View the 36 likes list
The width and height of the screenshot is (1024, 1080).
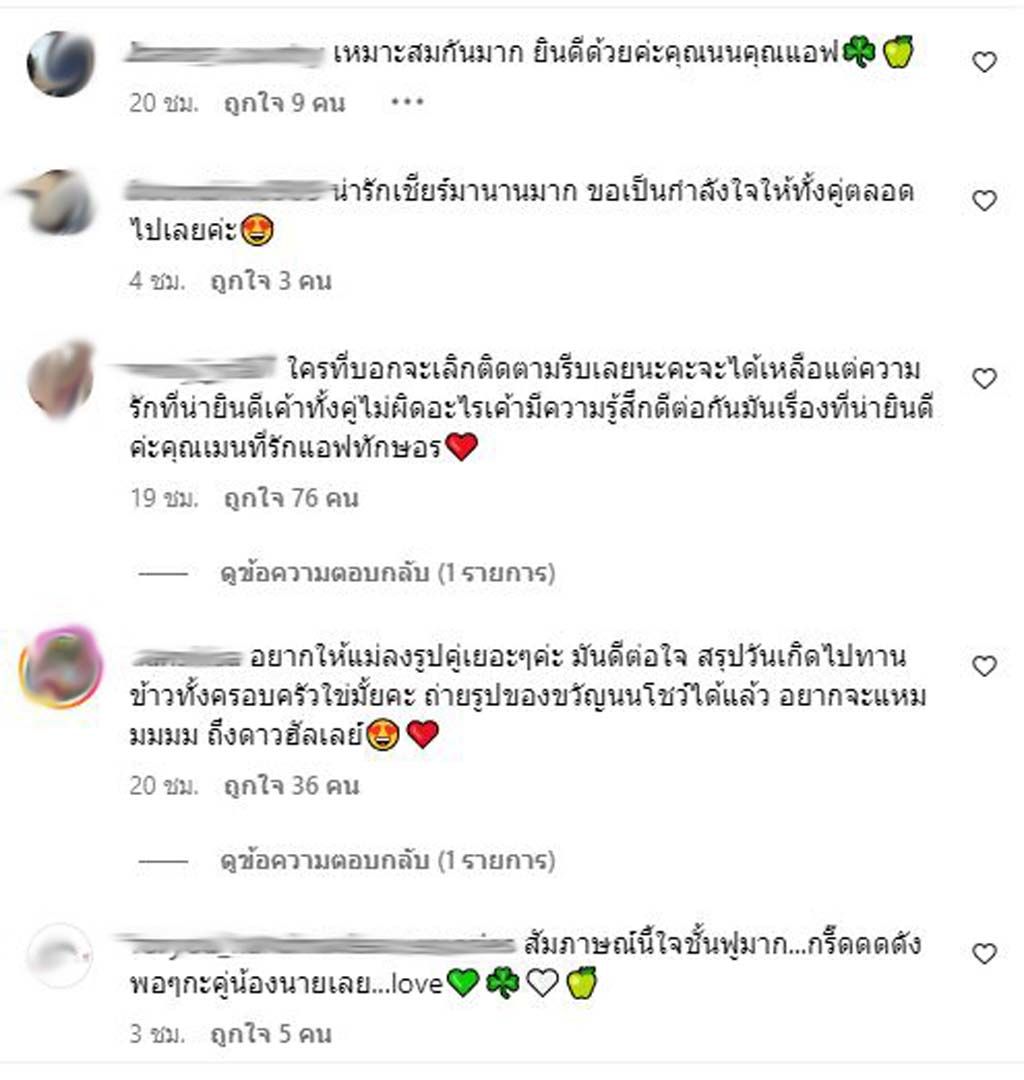(x=291, y=785)
